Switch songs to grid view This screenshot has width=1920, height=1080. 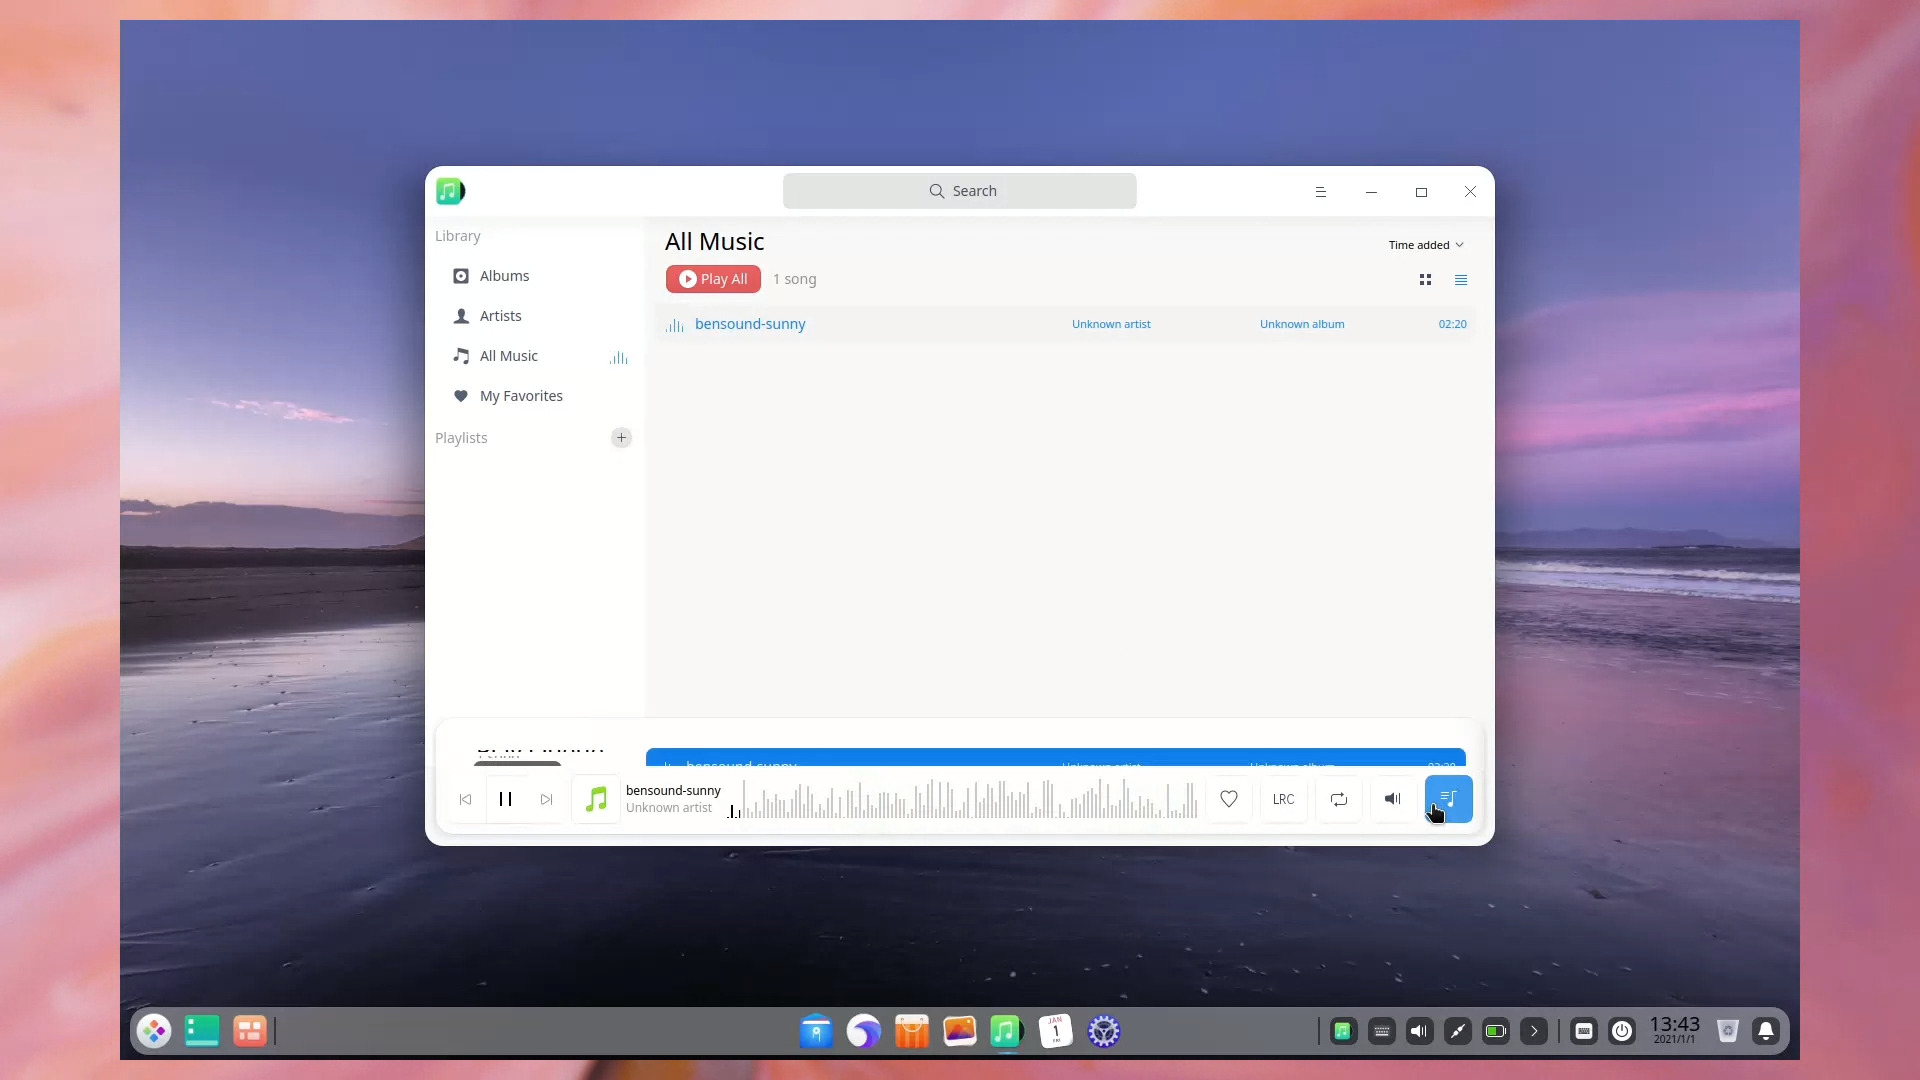click(1425, 279)
